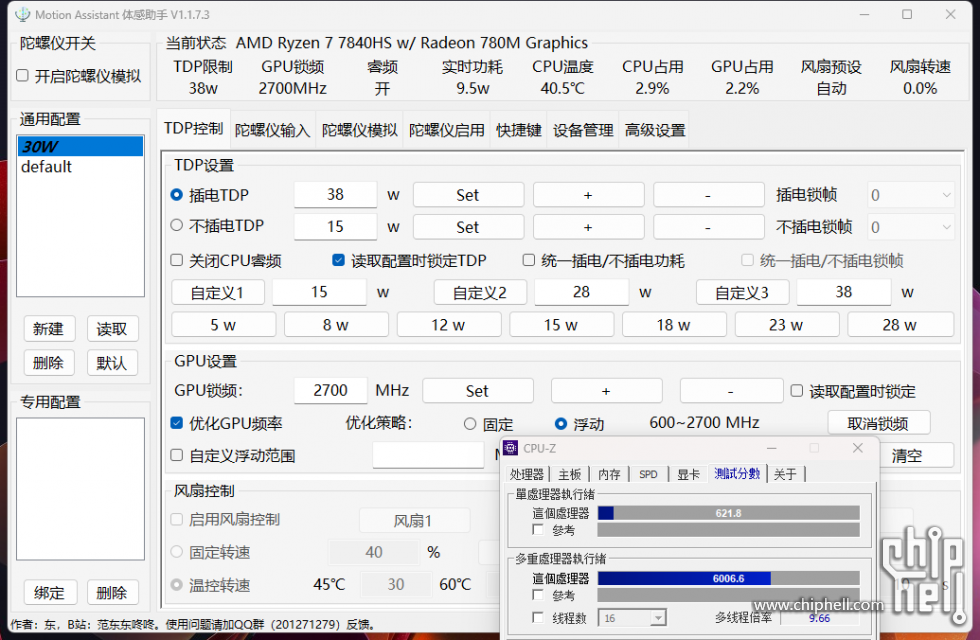Click Set button for 插电TDP

(468, 195)
